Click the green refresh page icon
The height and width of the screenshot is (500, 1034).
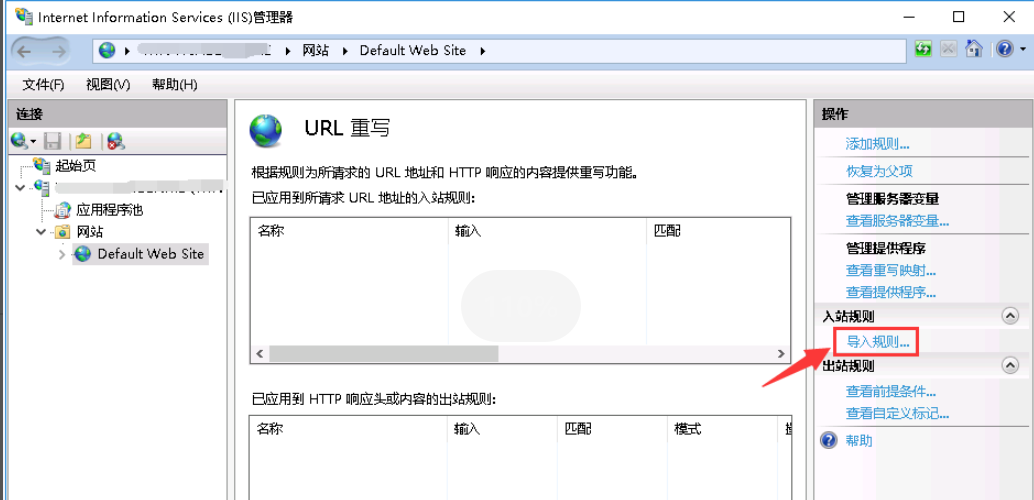click(924, 50)
